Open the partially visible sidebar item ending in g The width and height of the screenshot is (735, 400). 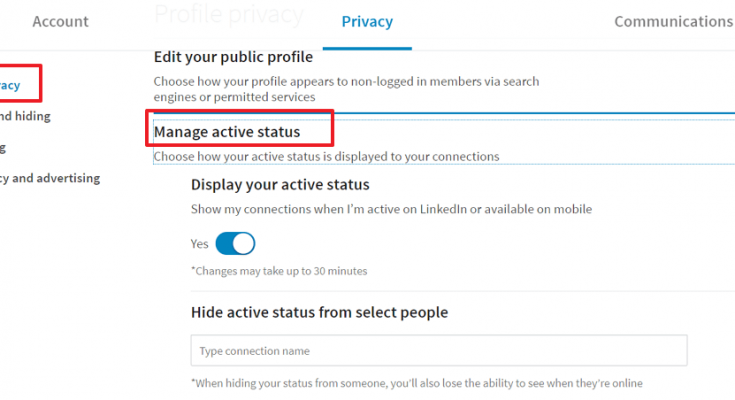pyautogui.click(x=3, y=148)
